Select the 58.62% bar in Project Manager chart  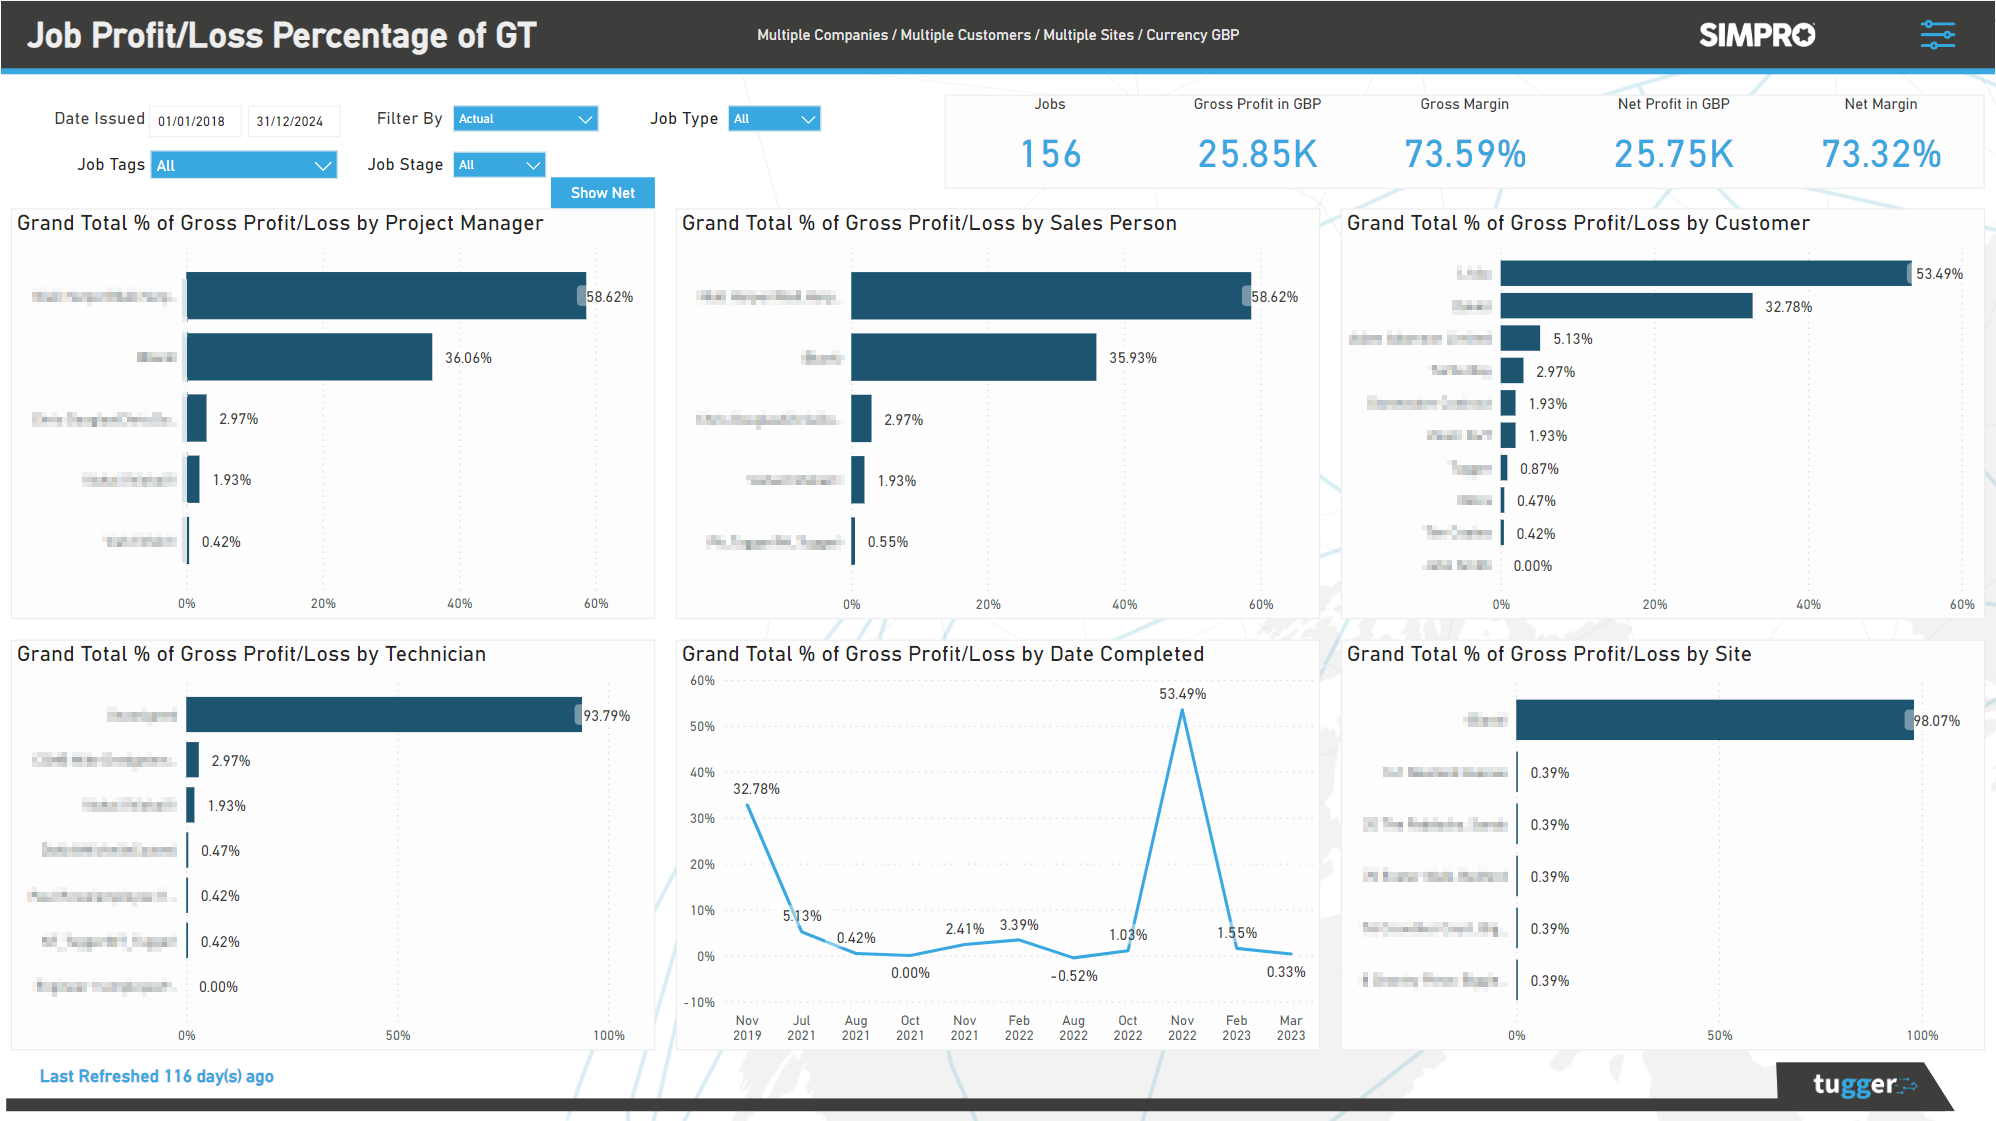point(385,295)
